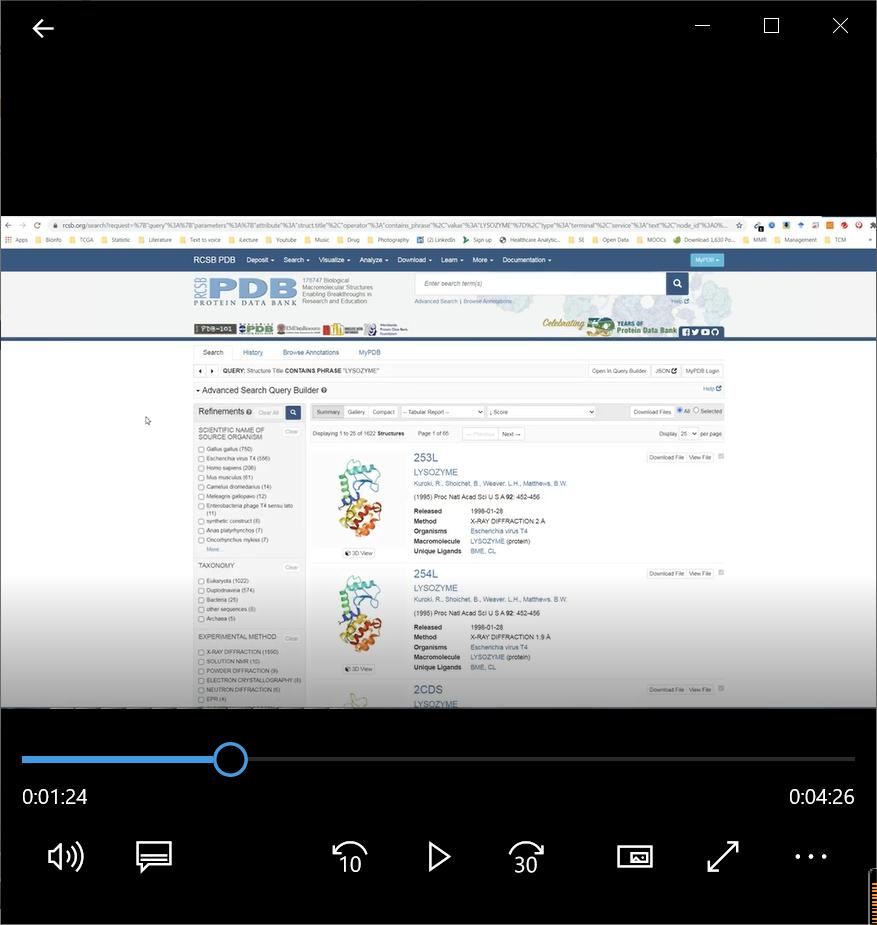Screen dimensions: 877x925
Task: Switch to the Browse Annotations tab
Action: point(310,352)
